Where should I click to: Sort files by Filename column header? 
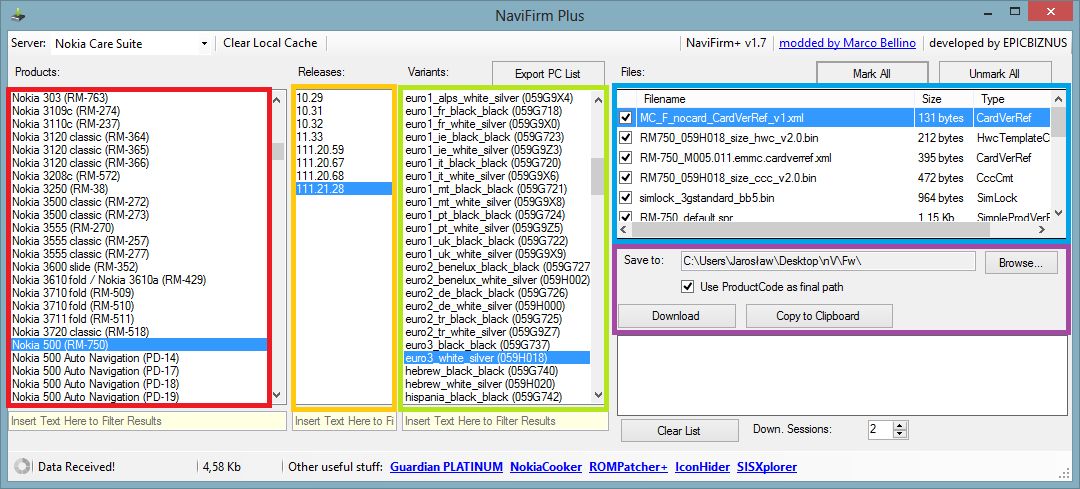pyautogui.click(x=776, y=99)
